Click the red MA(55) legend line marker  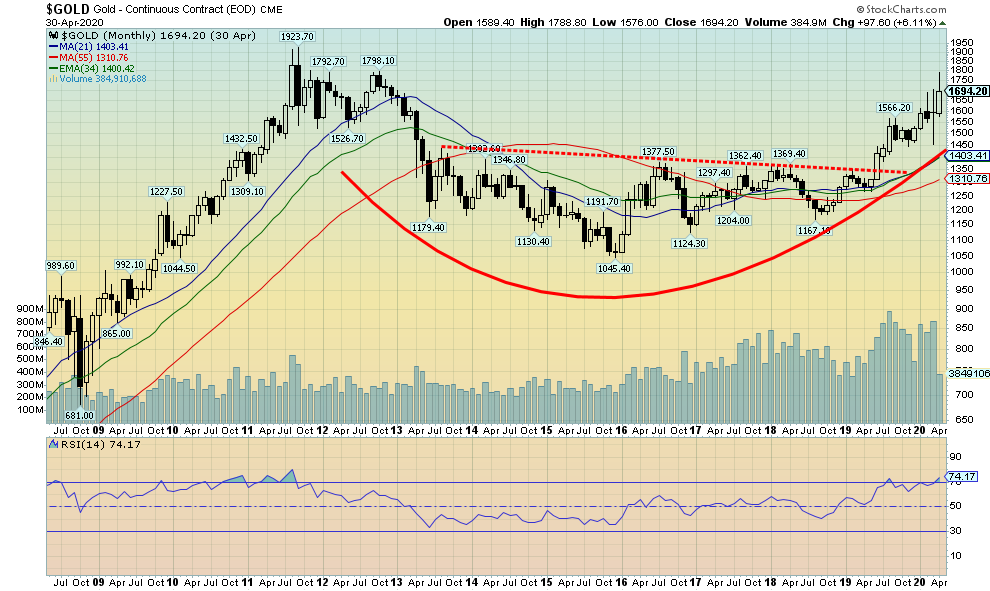point(51,56)
